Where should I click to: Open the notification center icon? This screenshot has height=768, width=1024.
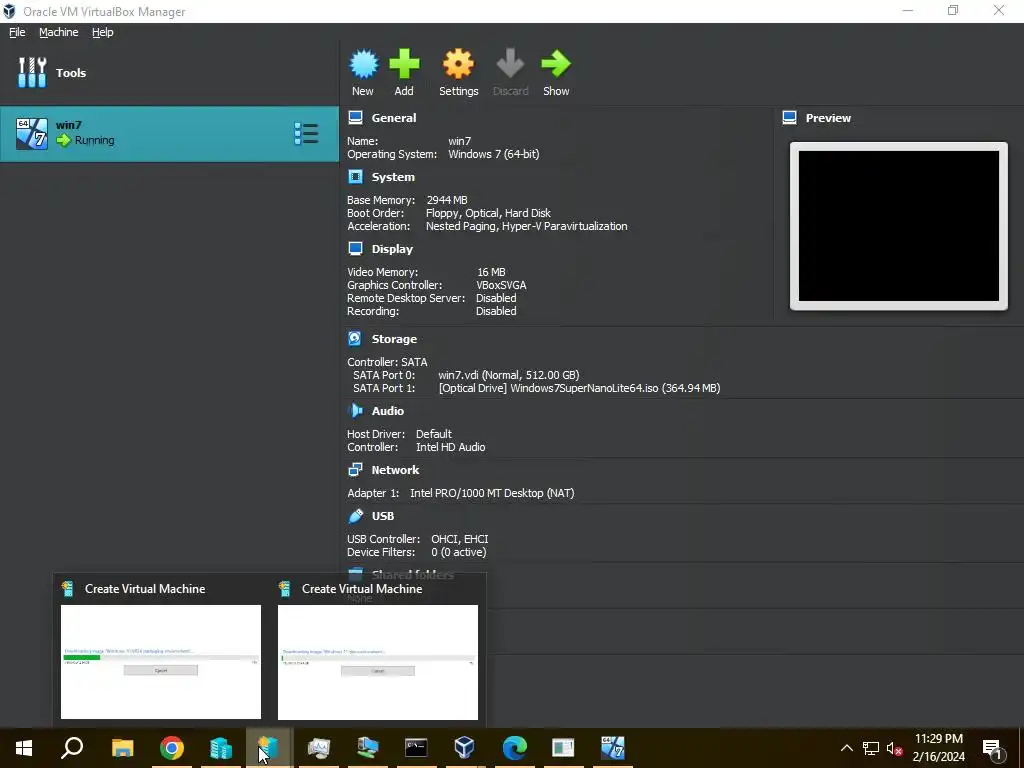(x=993, y=749)
